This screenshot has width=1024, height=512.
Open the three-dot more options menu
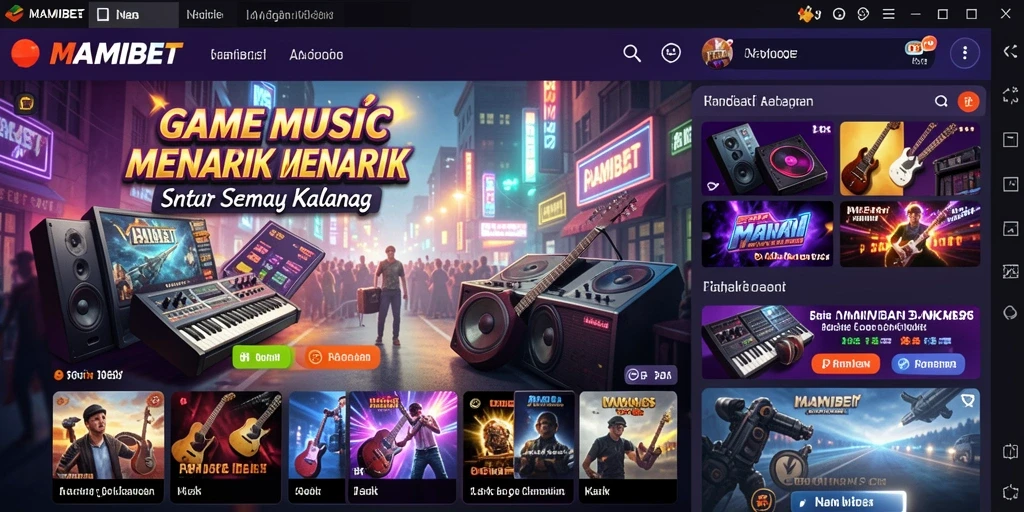(x=965, y=53)
